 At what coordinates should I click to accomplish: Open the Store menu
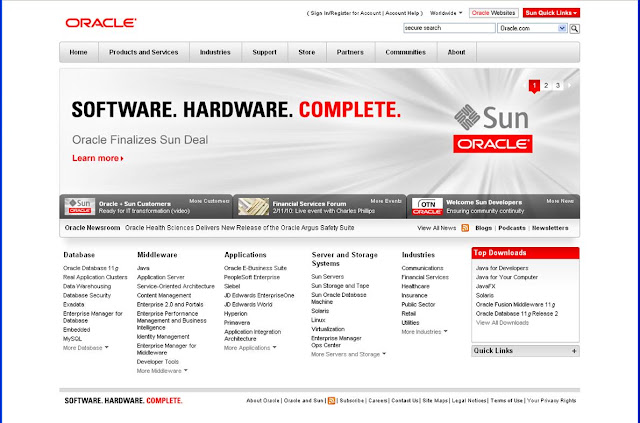click(x=307, y=52)
